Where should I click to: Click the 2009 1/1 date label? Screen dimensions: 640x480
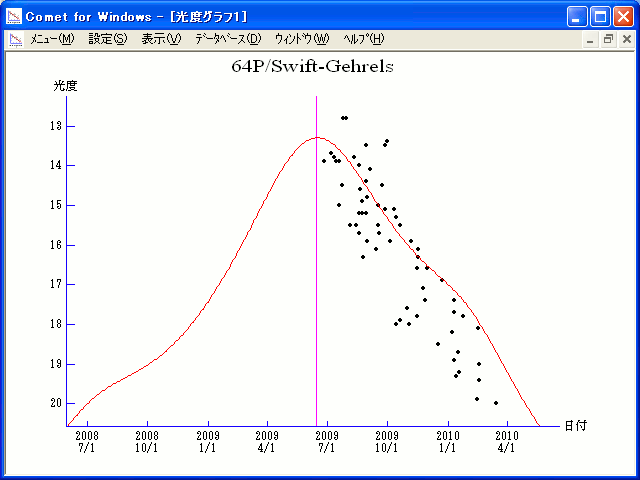tap(208, 442)
